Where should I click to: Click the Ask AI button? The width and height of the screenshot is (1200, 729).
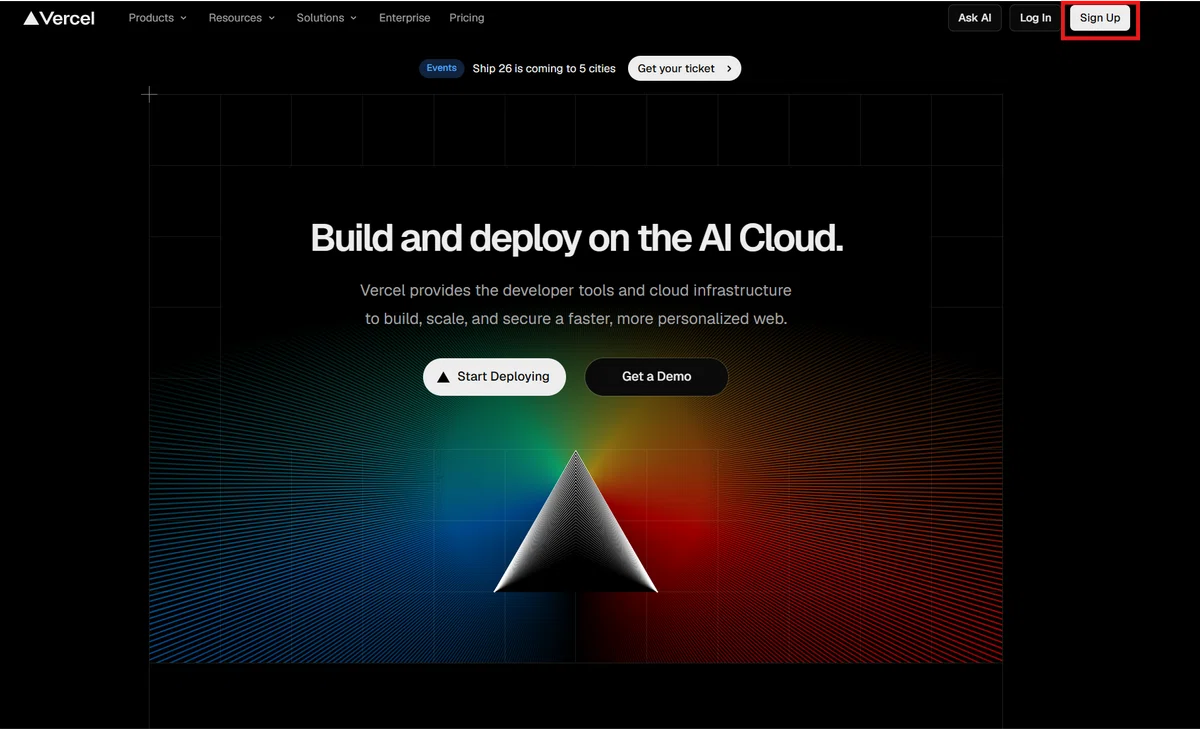(975, 18)
